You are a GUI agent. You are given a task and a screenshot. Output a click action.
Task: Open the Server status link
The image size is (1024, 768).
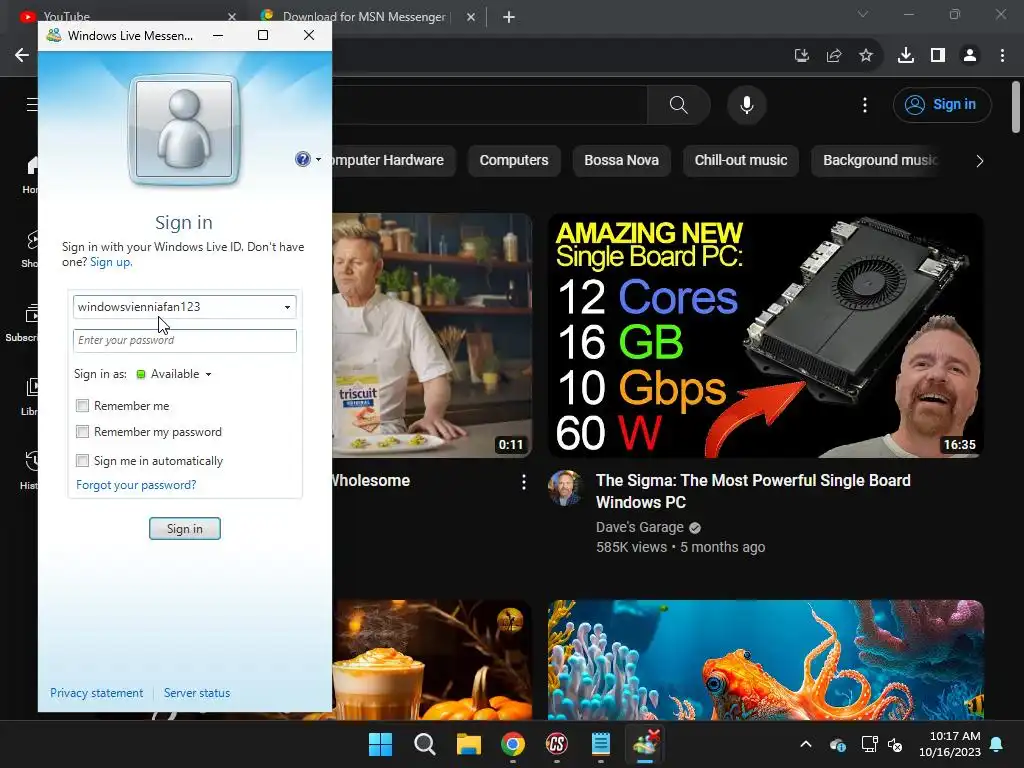pyautogui.click(x=197, y=693)
